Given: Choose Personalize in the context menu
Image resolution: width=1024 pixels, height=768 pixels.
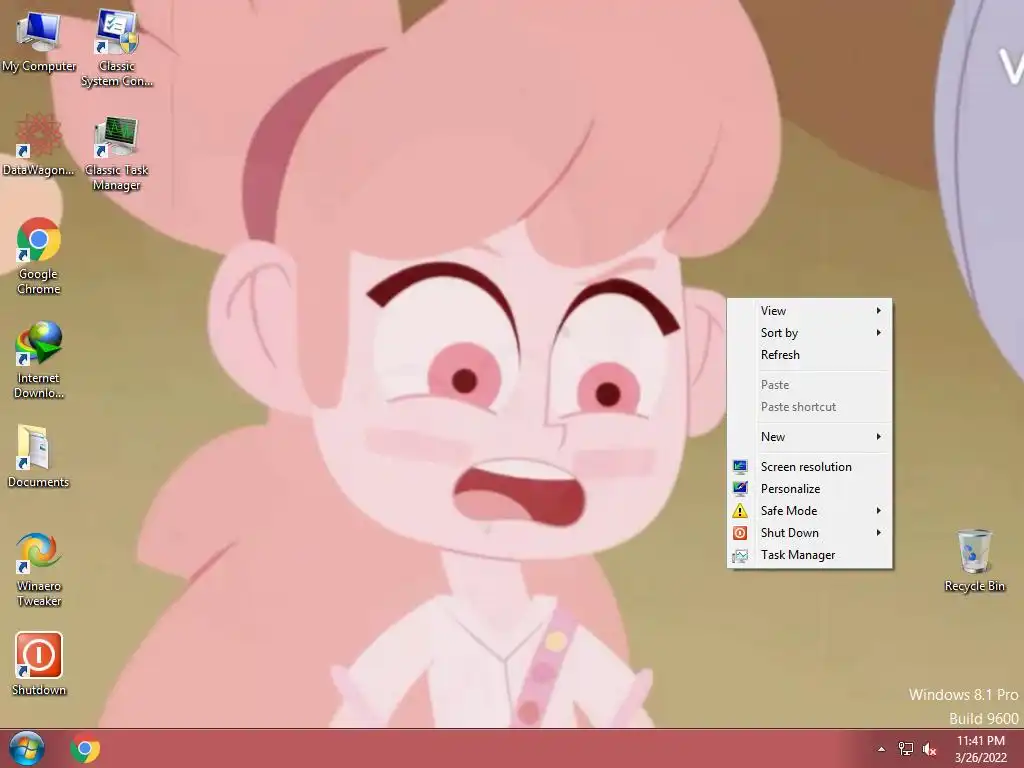Looking at the screenshot, I should [810, 489].
